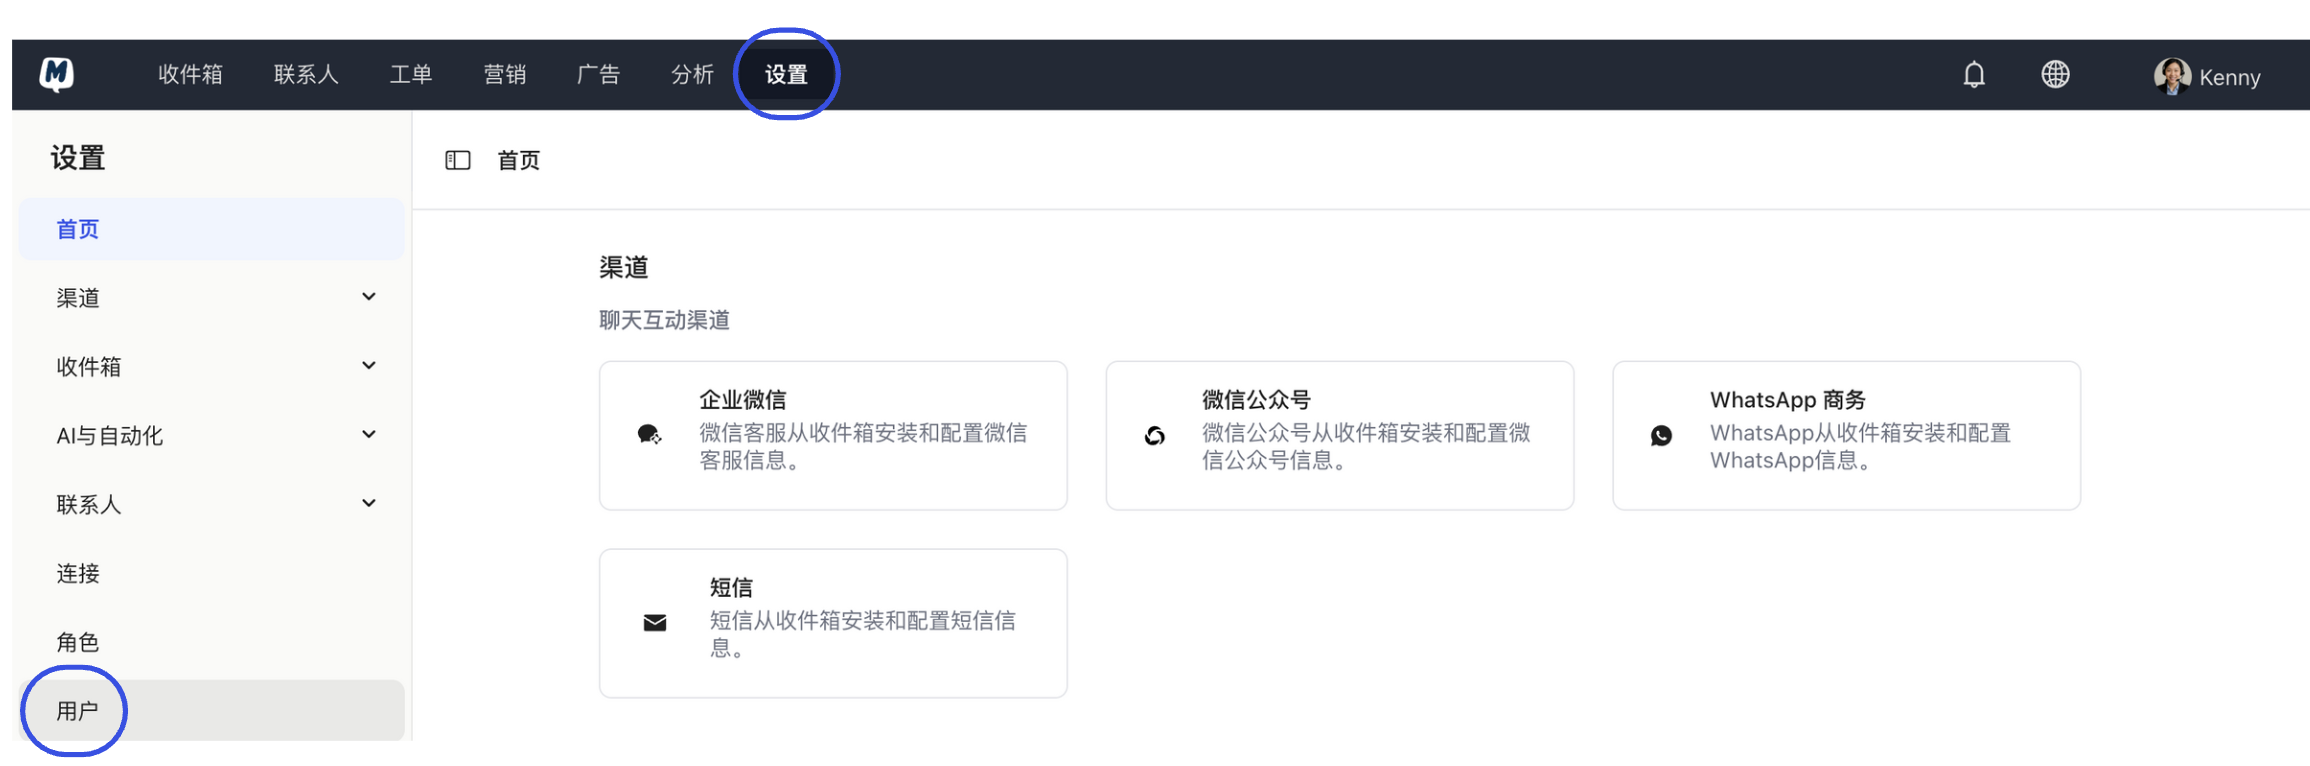Click the 短信 card description text
The width and height of the screenshot is (2310, 766).
(x=863, y=634)
